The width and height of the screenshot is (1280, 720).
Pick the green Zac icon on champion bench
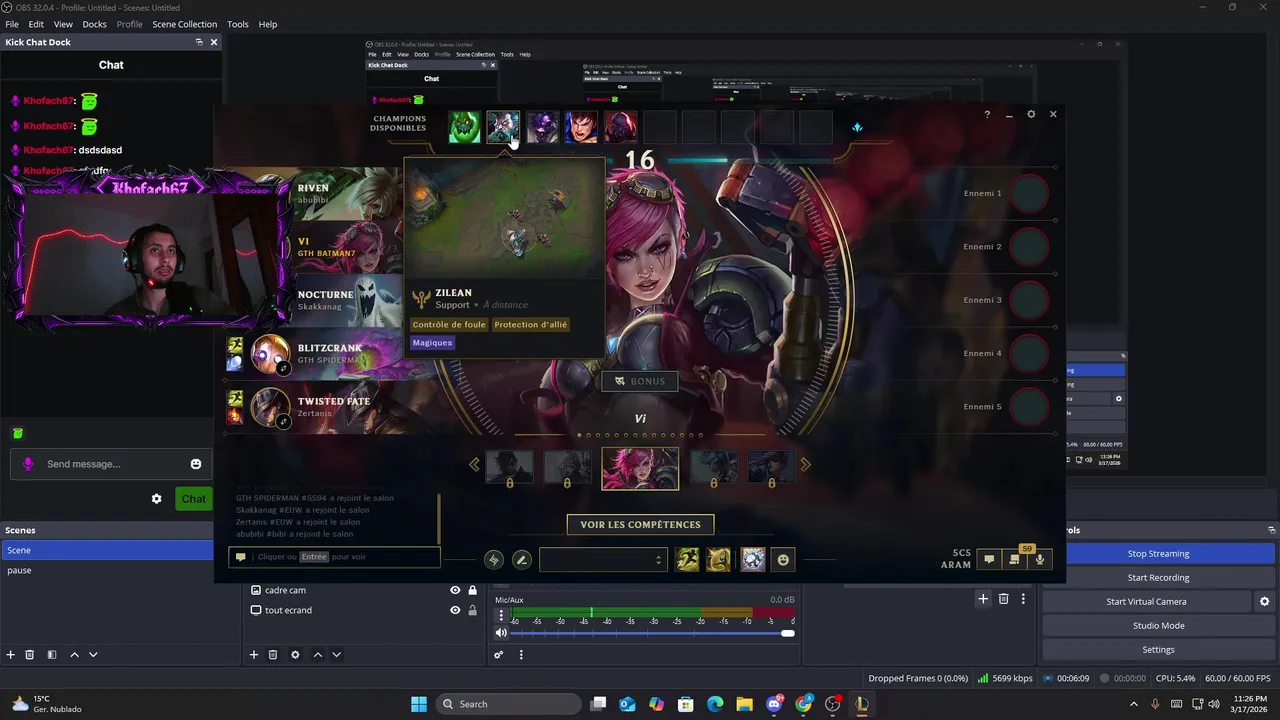coord(464,127)
